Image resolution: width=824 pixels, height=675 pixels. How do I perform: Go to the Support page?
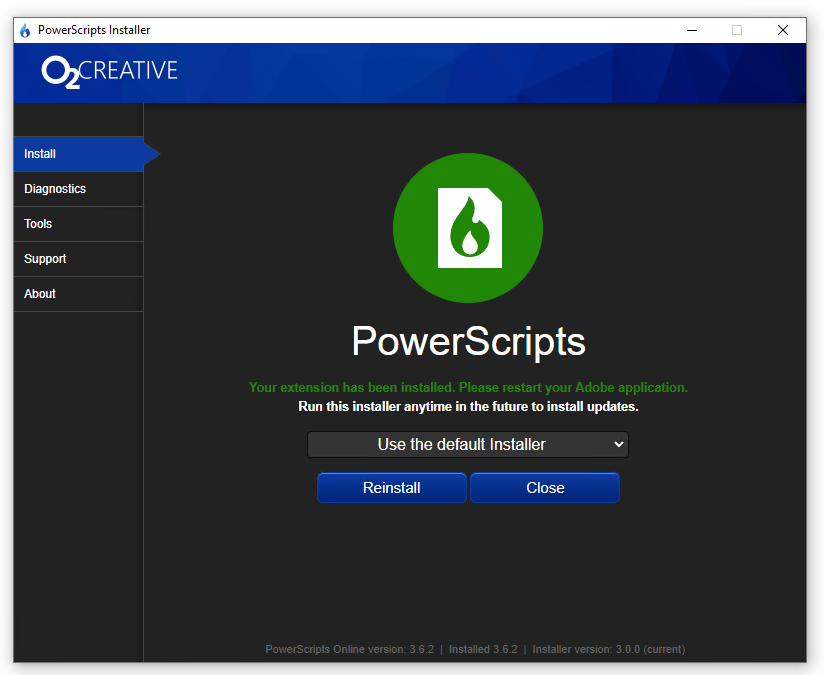click(78, 259)
